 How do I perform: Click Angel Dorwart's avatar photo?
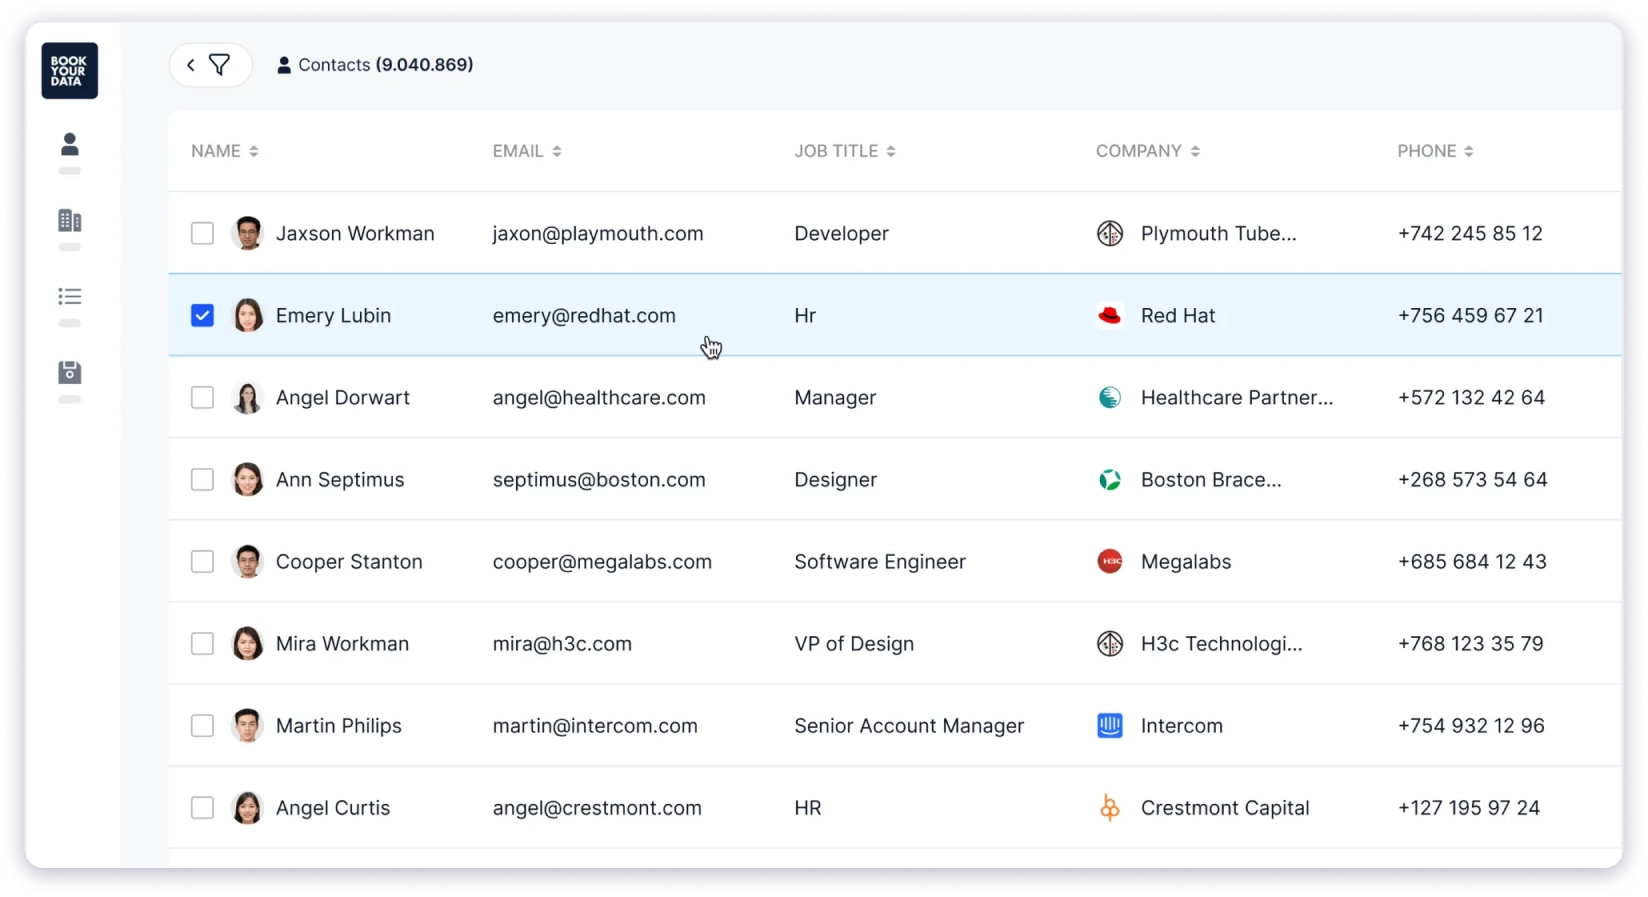coord(247,397)
